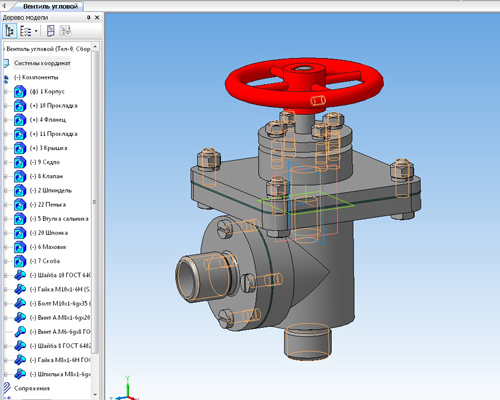Select the Шайба 10 ГОСТ row
This screenshot has height=400, width=500.
[x=60, y=275]
